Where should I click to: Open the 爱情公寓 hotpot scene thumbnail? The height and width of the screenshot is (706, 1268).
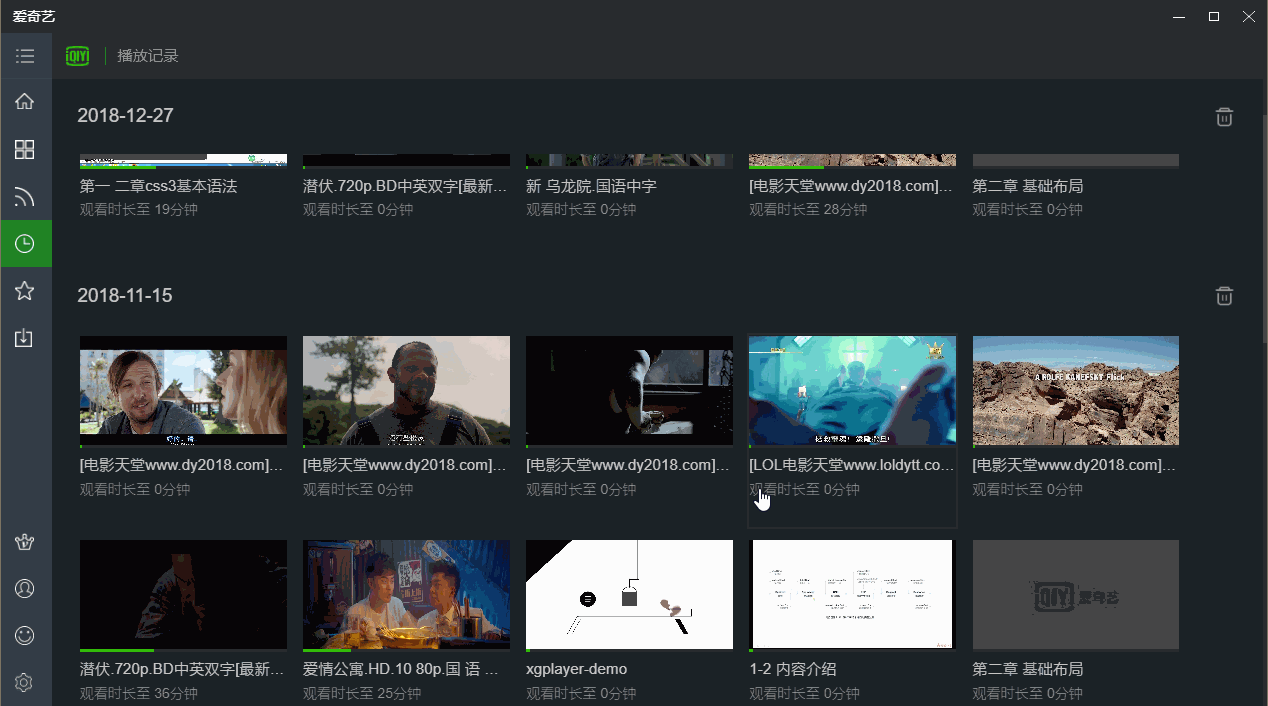(x=406, y=595)
